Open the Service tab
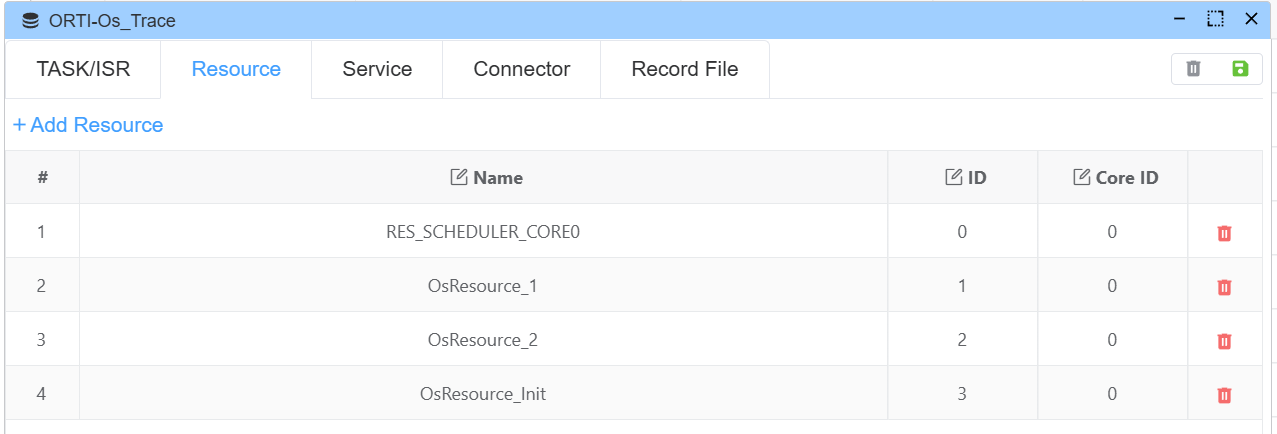The image size is (1277, 434). pyautogui.click(x=377, y=69)
